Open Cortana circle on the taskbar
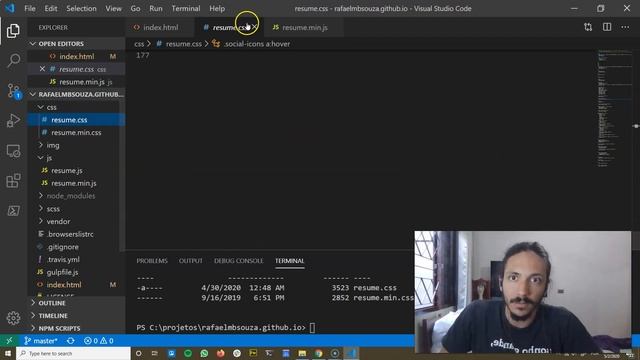 click(139, 353)
